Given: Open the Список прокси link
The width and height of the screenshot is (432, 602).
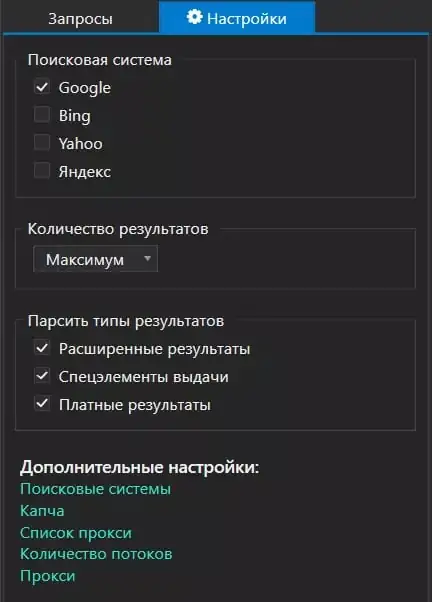Looking at the screenshot, I should coord(76,533).
